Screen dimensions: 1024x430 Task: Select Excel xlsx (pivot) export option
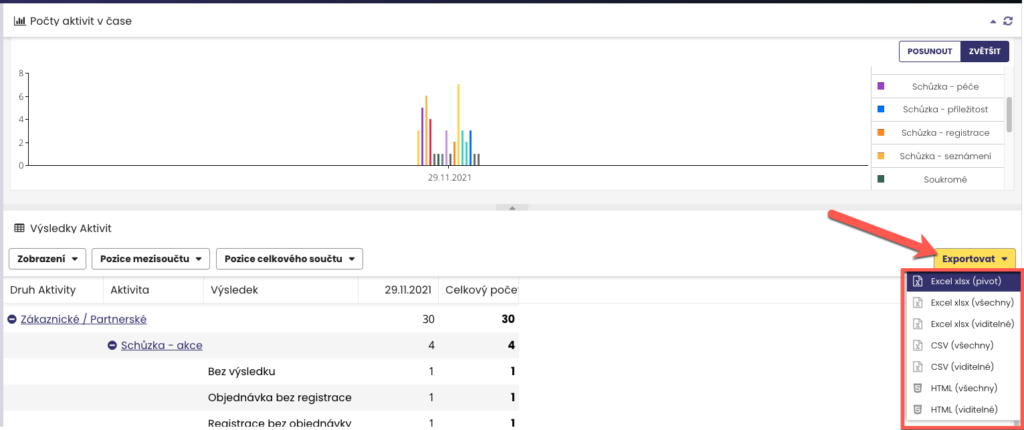(x=961, y=281)
